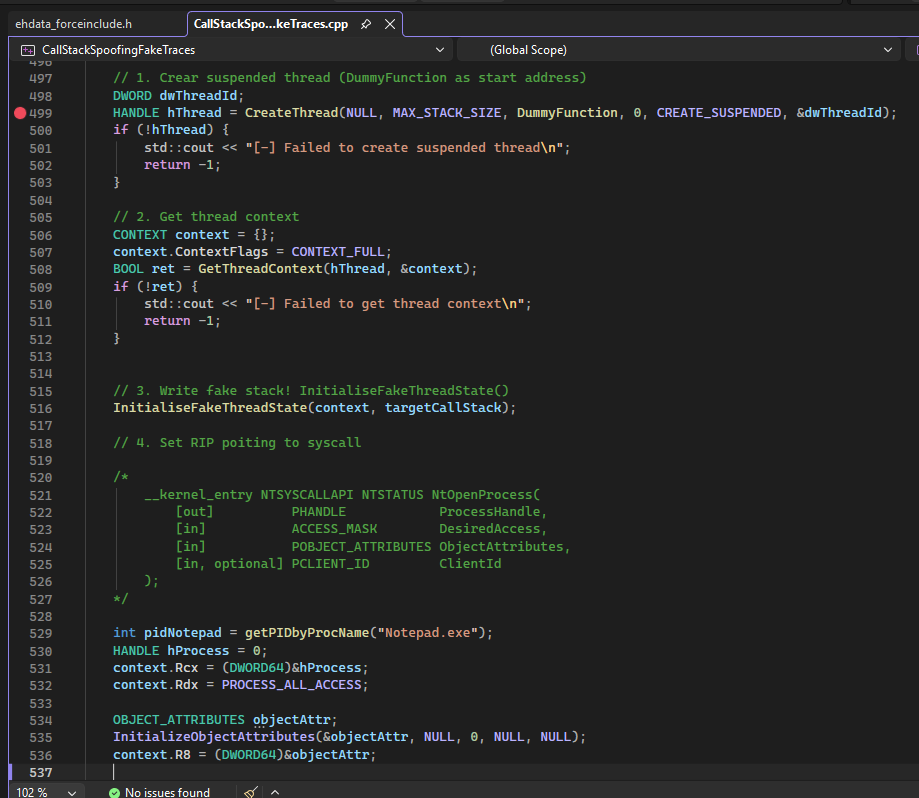Click the green check issues icon
This screenshot has height=798, width=919.
coord(114,793)
